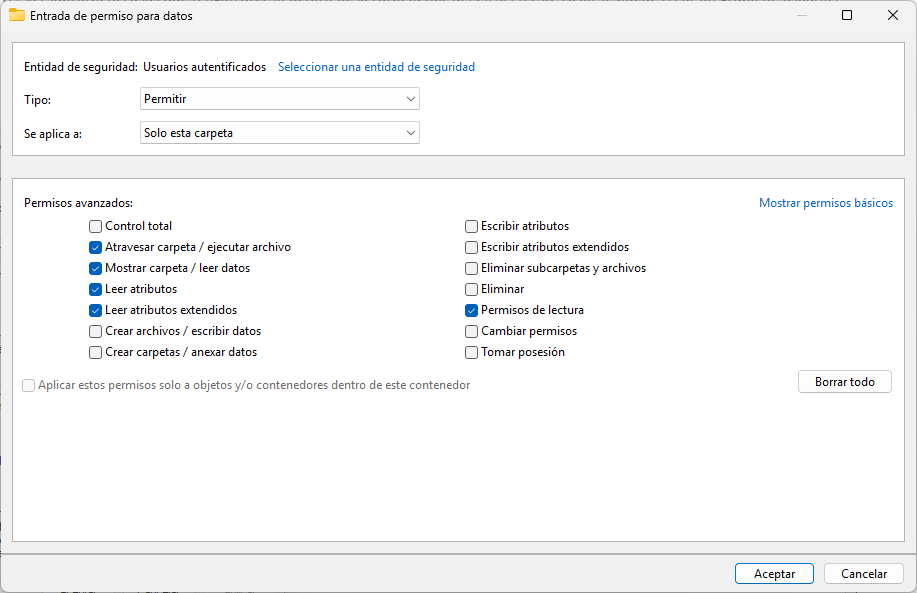Enable Escribir atributos
The width and height of the screenshot is (917, 593).
click(470, 226)
